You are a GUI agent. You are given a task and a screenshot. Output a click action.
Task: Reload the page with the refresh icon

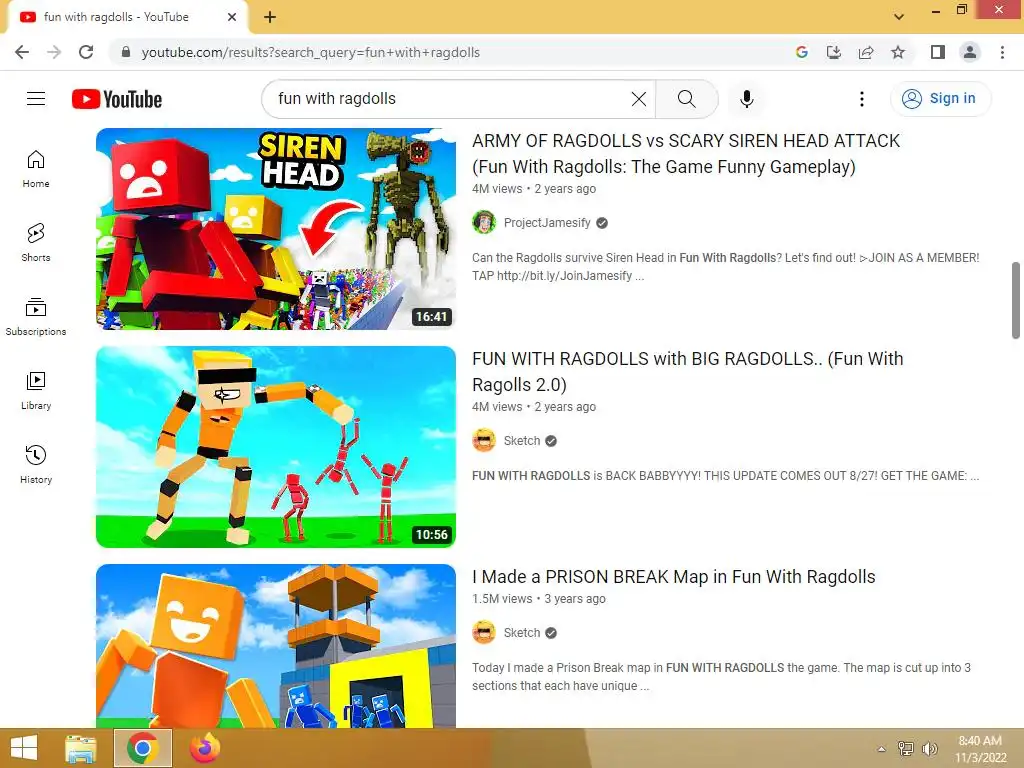(86, 52)
